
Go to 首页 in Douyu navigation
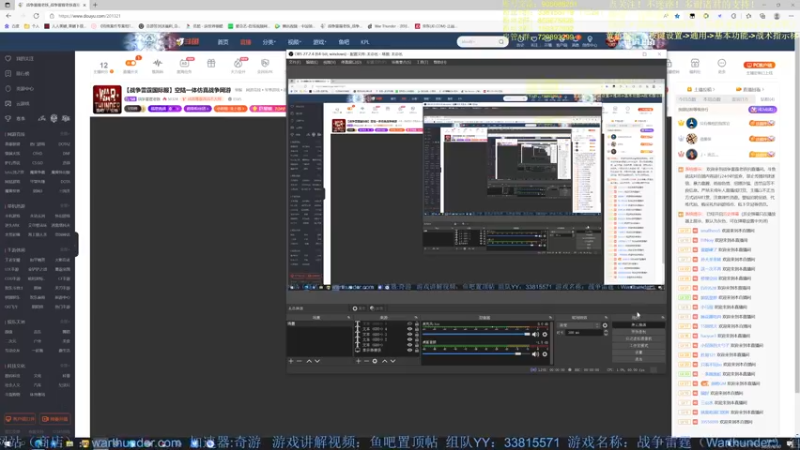pos(223,42)
